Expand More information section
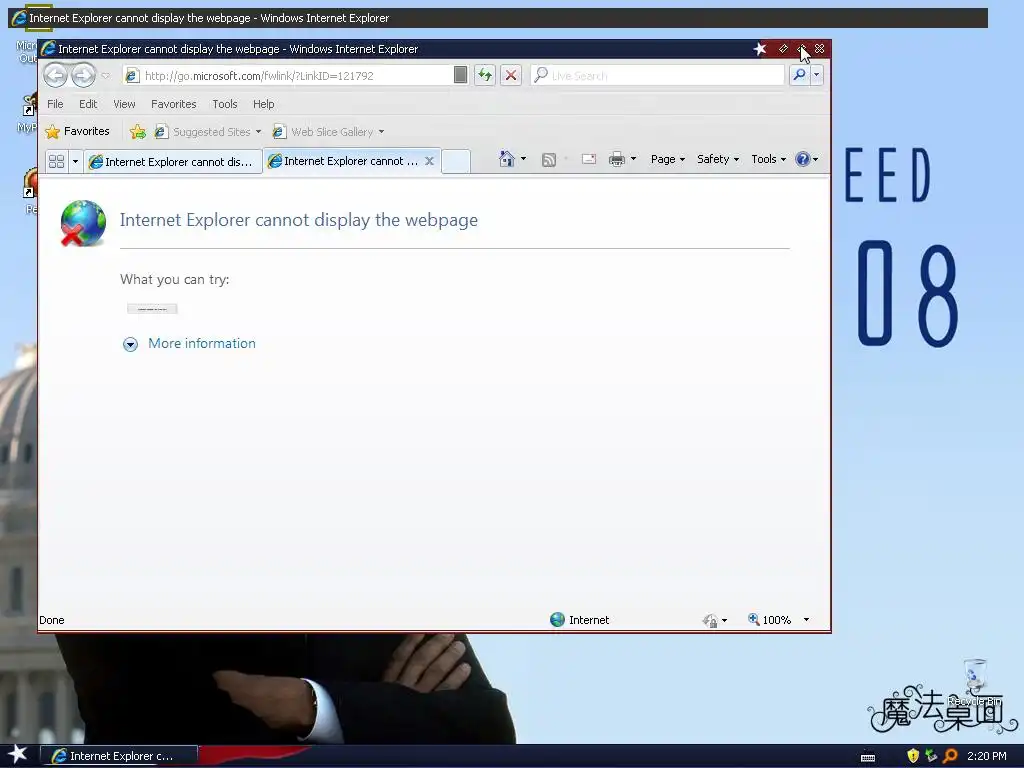The height and width of the screenshot is (768, 1024). (x=131, y=344)
